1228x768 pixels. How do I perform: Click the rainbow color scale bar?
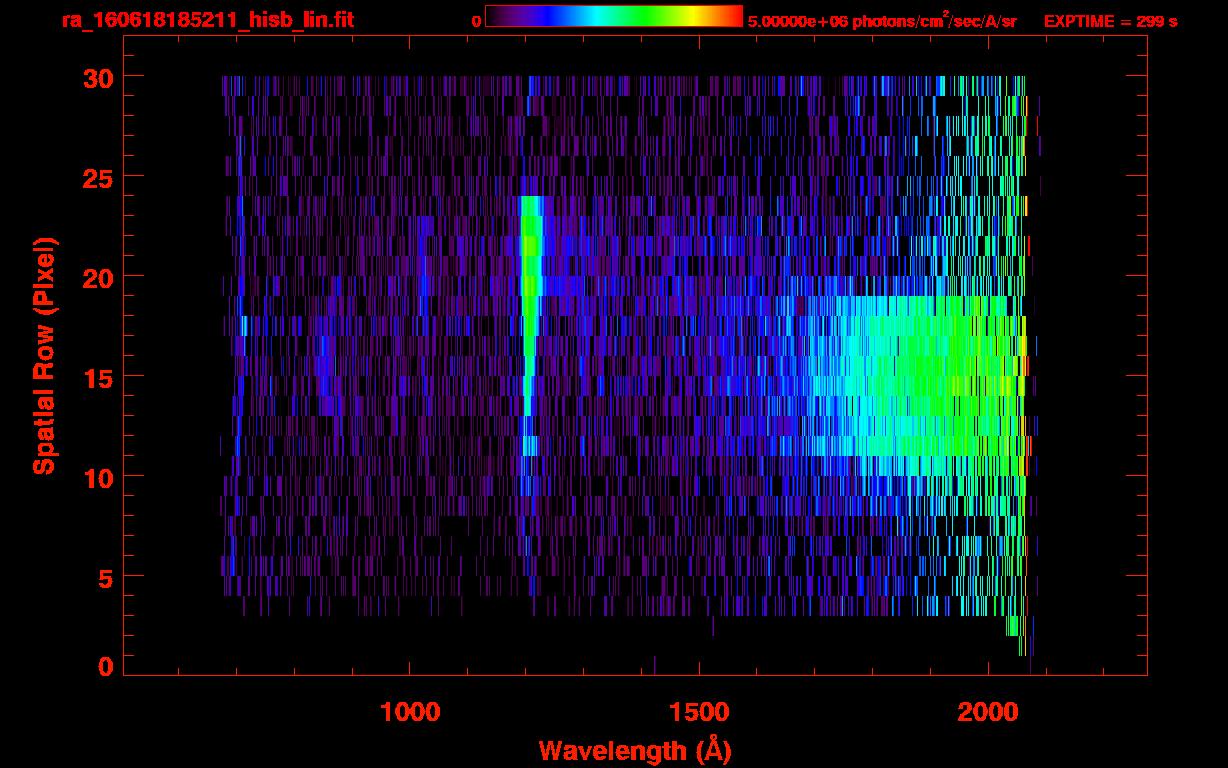pos(613,16)
